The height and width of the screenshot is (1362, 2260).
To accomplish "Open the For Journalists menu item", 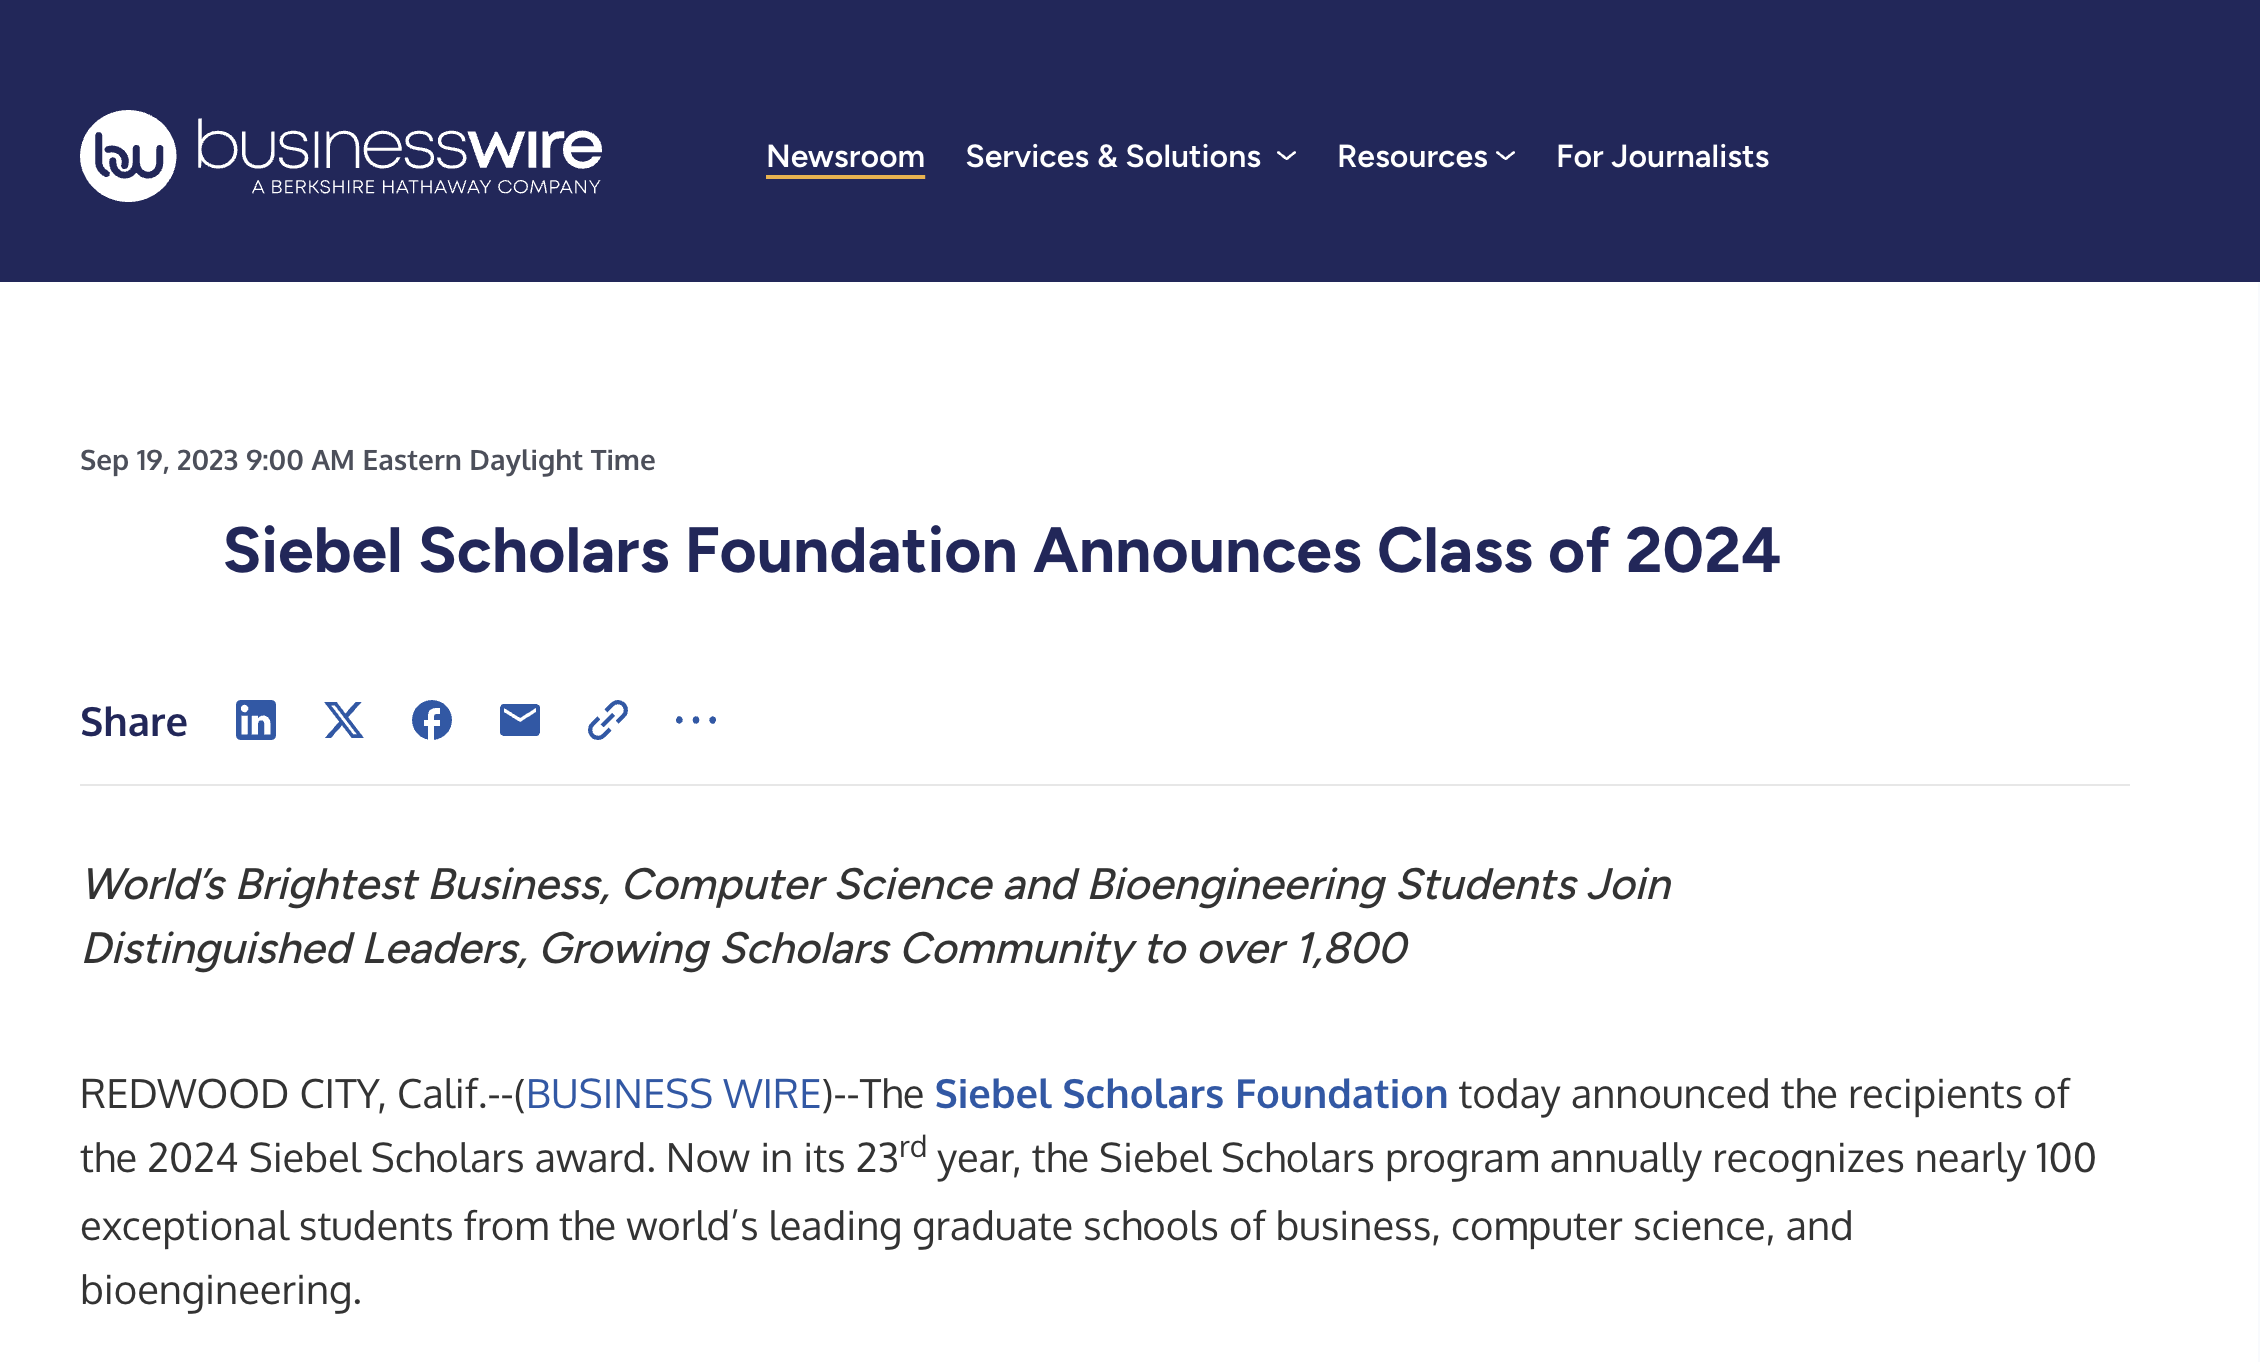I will point(1661,156).
